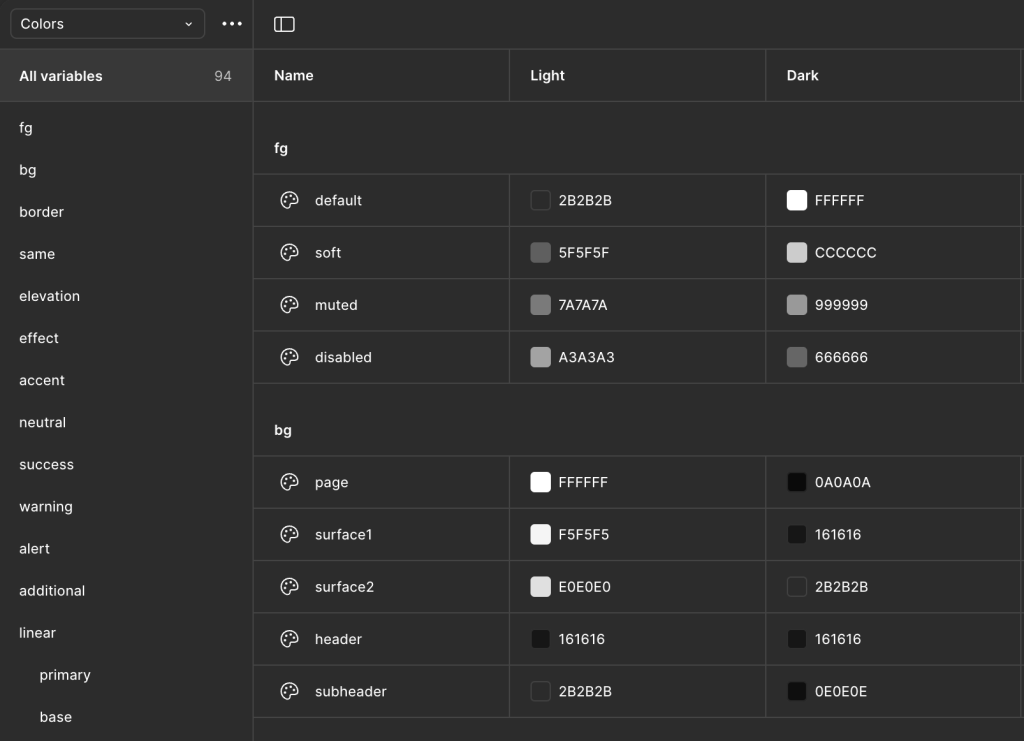
Task: Click the palette icon for subheader variable
Action: [289, 691]
